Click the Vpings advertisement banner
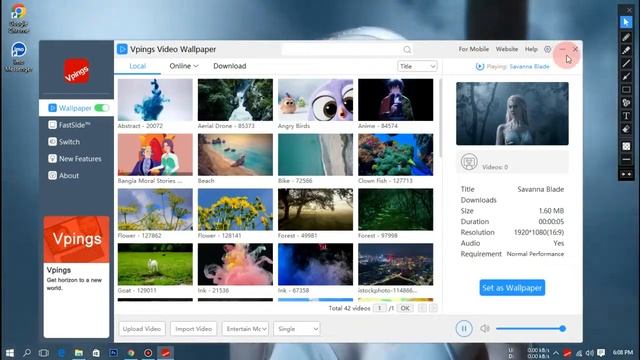This screenshot has width=640, height=360. [76, 277]
